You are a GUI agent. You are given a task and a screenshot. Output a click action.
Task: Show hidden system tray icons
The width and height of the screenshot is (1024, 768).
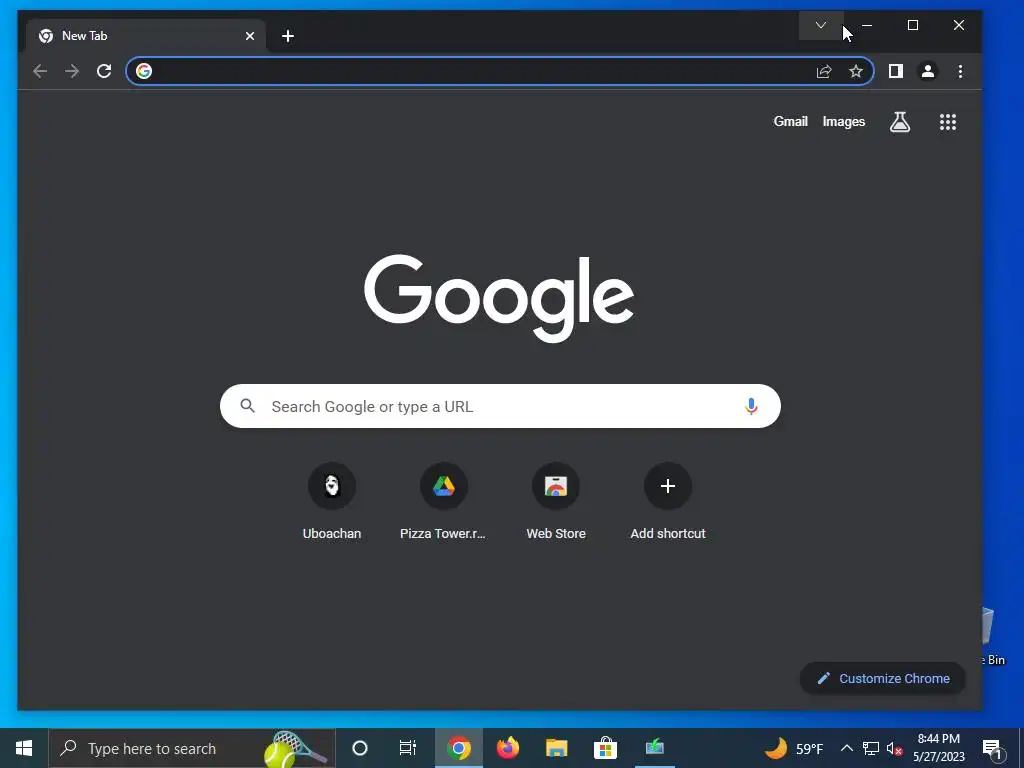846,748
